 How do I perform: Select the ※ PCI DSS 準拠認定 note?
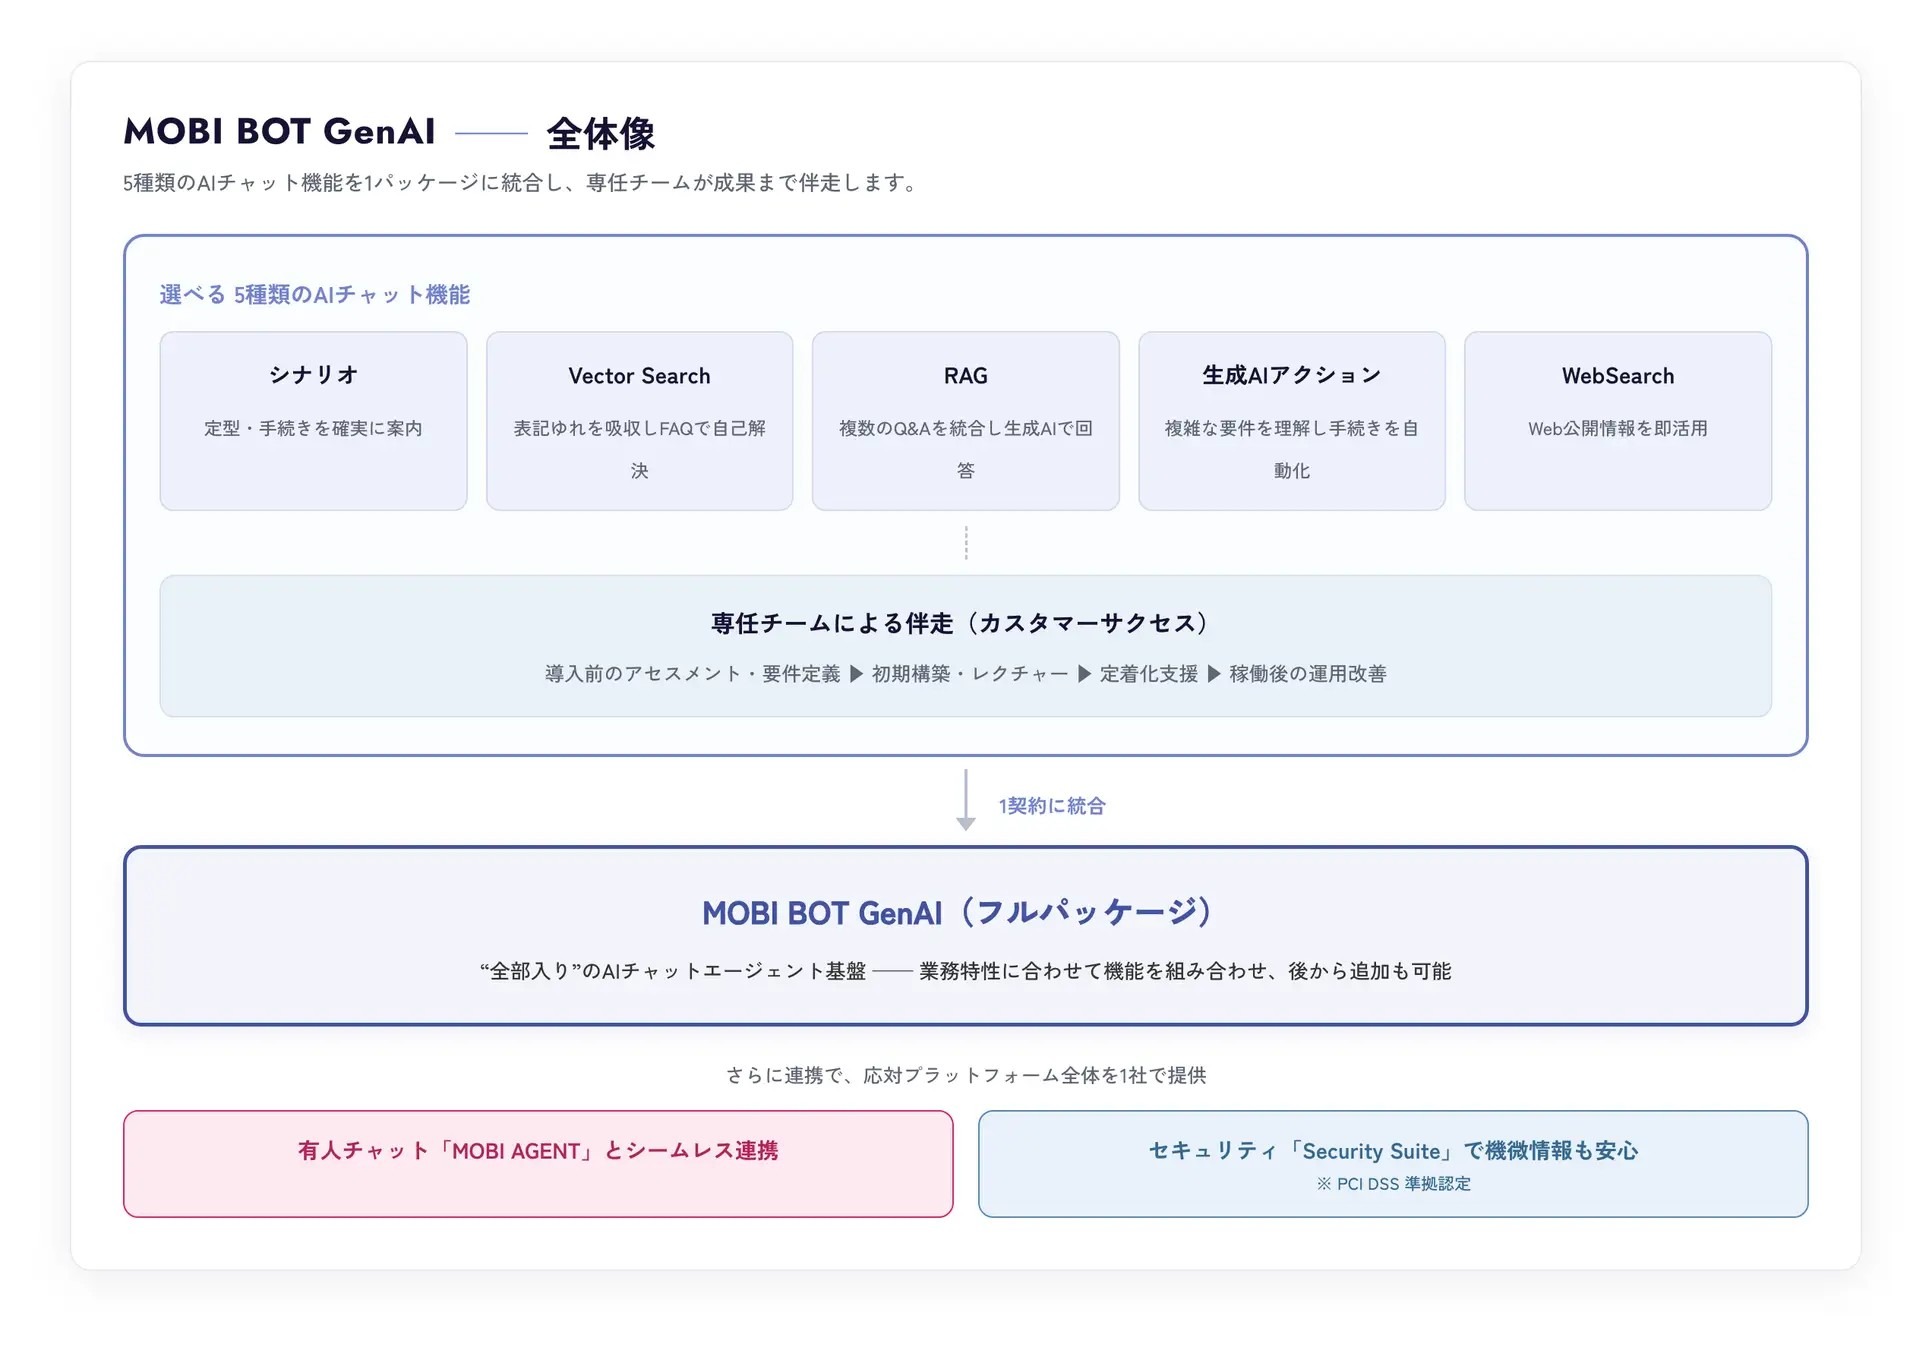(1393, 1184)
